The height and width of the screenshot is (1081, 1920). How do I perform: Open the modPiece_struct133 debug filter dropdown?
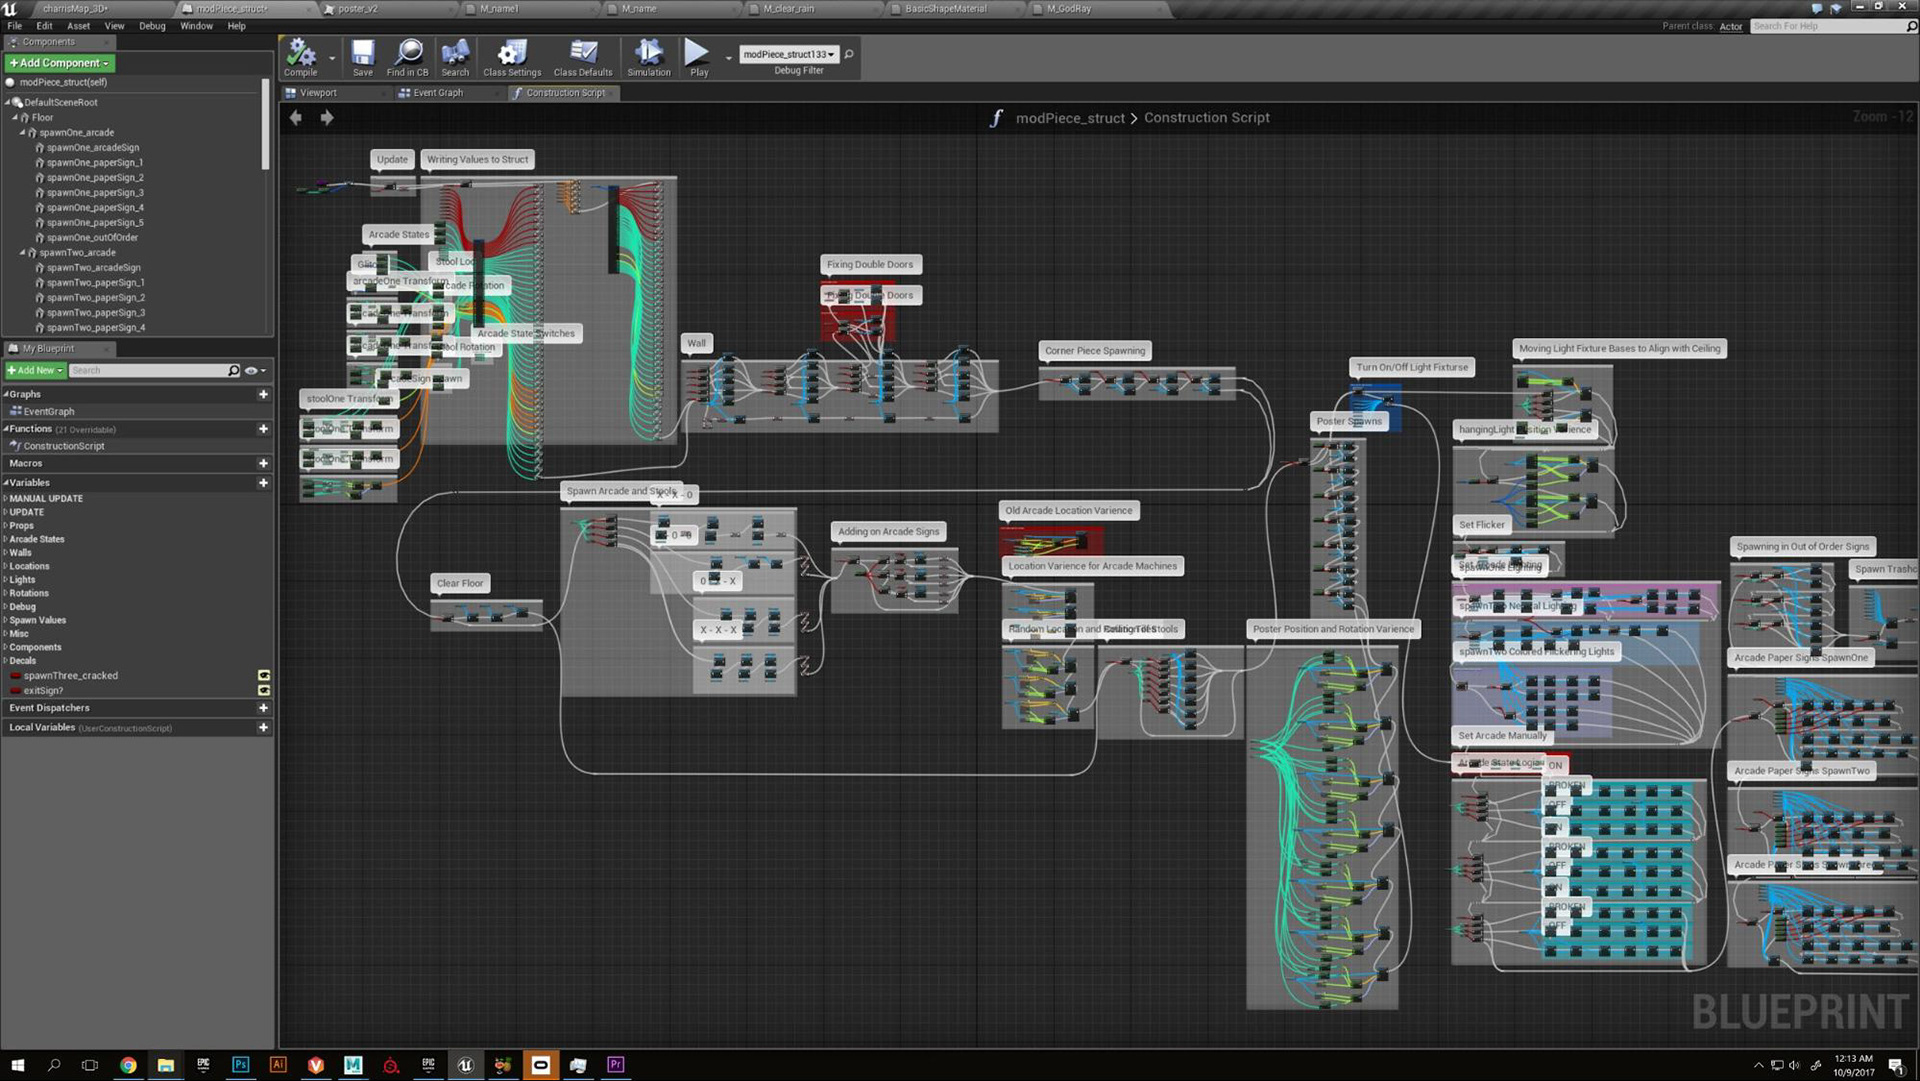789,54
